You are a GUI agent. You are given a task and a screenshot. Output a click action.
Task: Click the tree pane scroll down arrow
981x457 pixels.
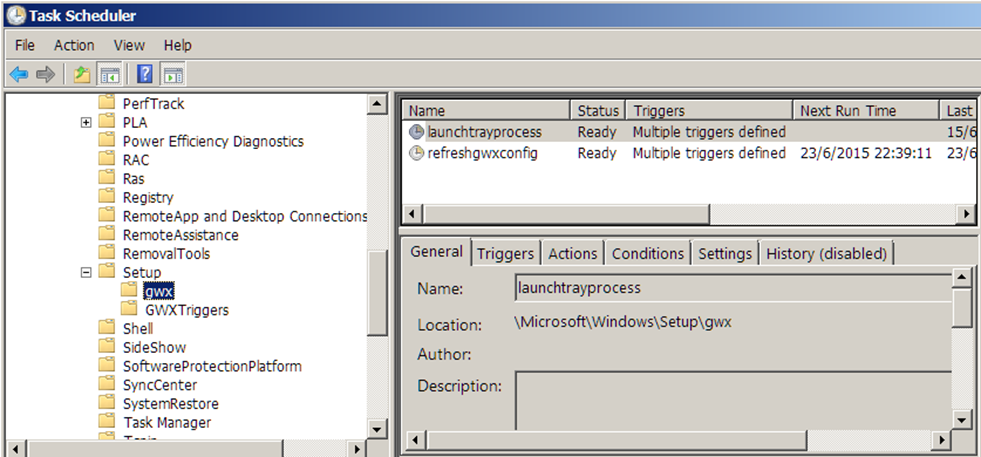377,429
